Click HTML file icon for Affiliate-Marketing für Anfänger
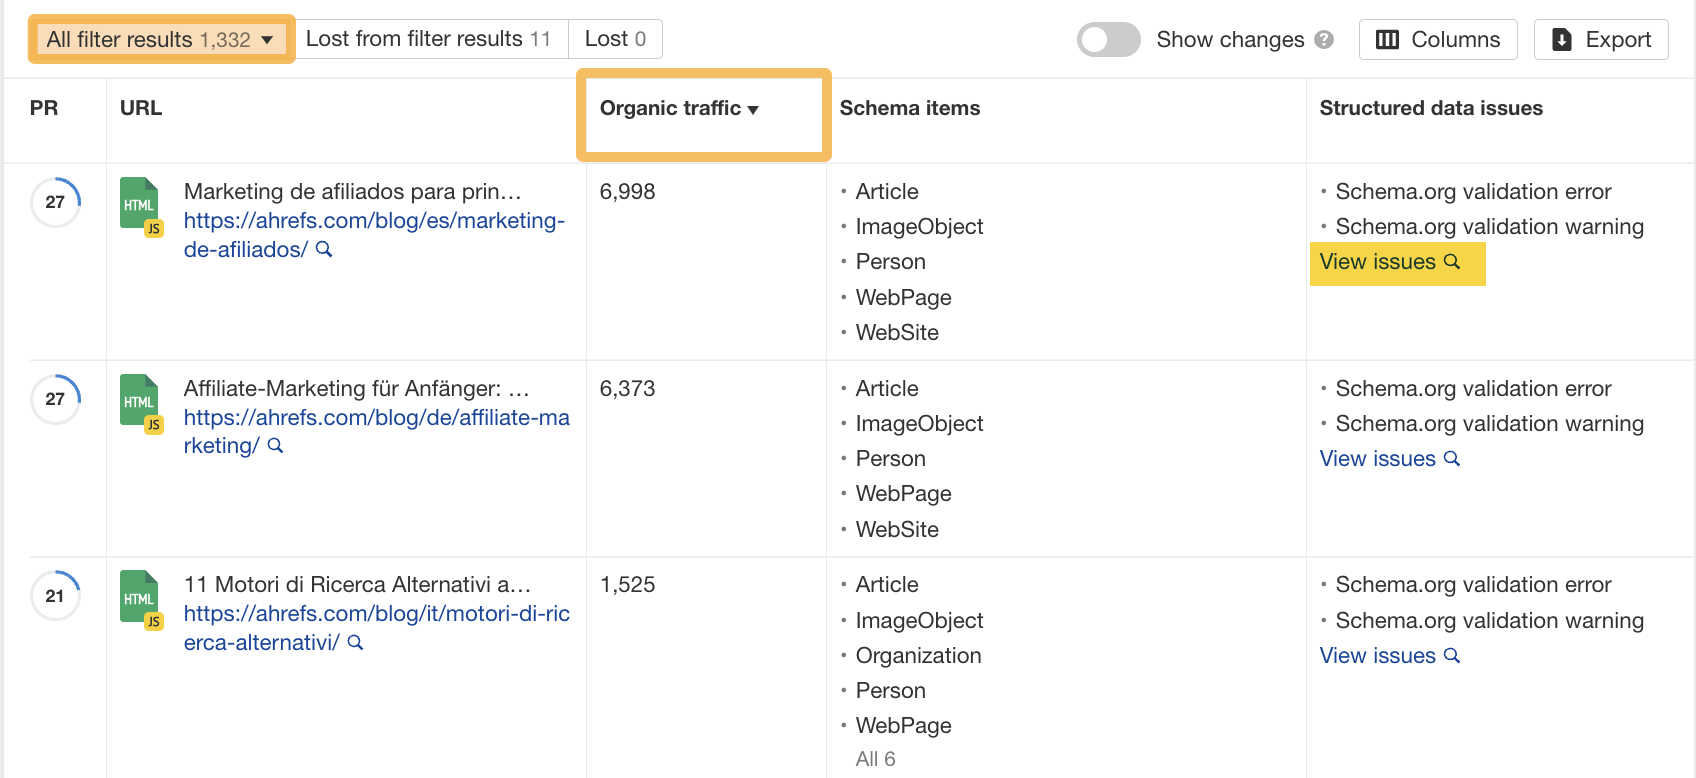Viewport: 1696px width, 778px height. pos(140,402)
